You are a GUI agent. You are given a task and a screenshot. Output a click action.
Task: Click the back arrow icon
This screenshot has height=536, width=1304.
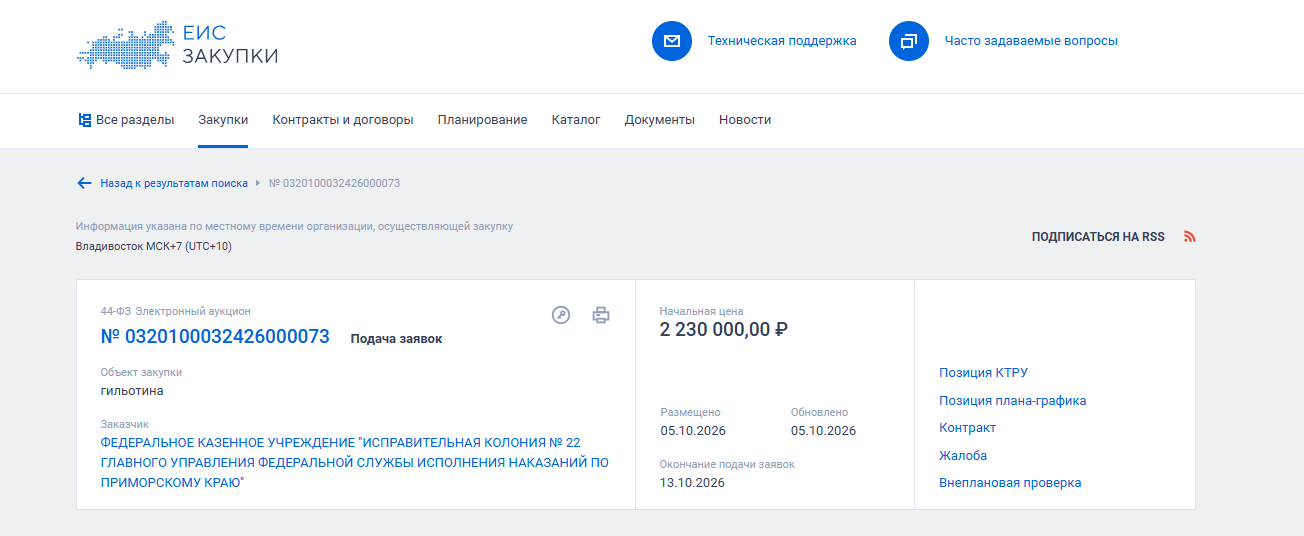(x=84, y=183)
